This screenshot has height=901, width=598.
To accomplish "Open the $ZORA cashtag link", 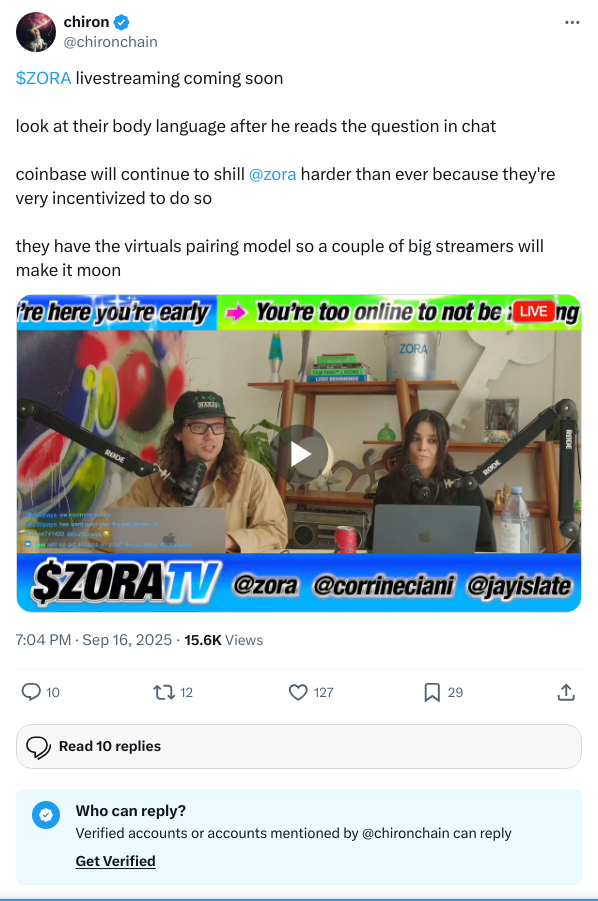I will click(x=43, y=78).
